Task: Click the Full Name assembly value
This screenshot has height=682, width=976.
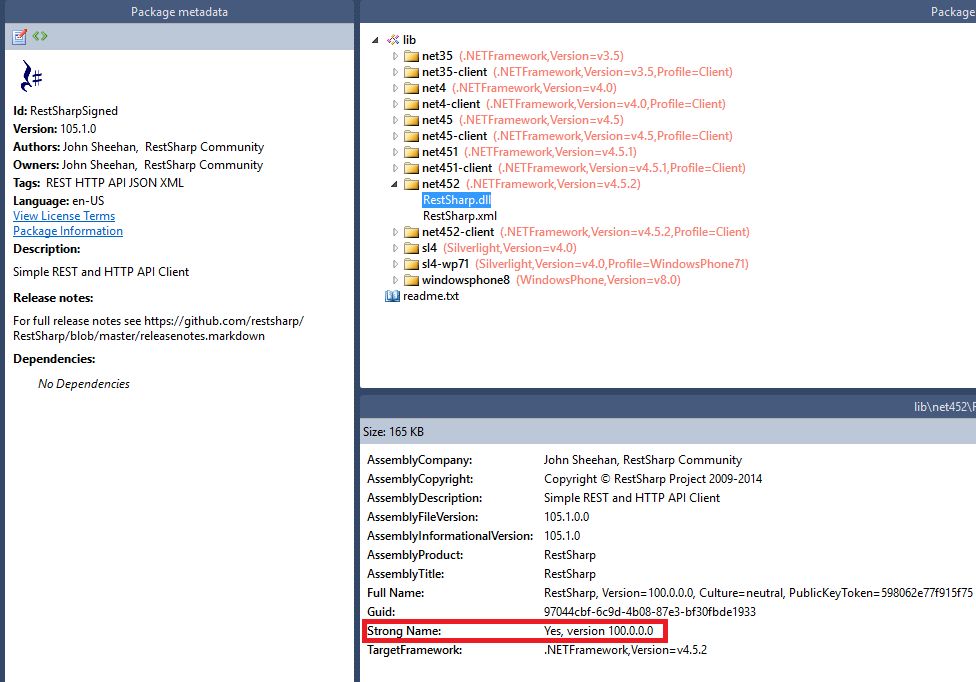Action: [758, 593]
